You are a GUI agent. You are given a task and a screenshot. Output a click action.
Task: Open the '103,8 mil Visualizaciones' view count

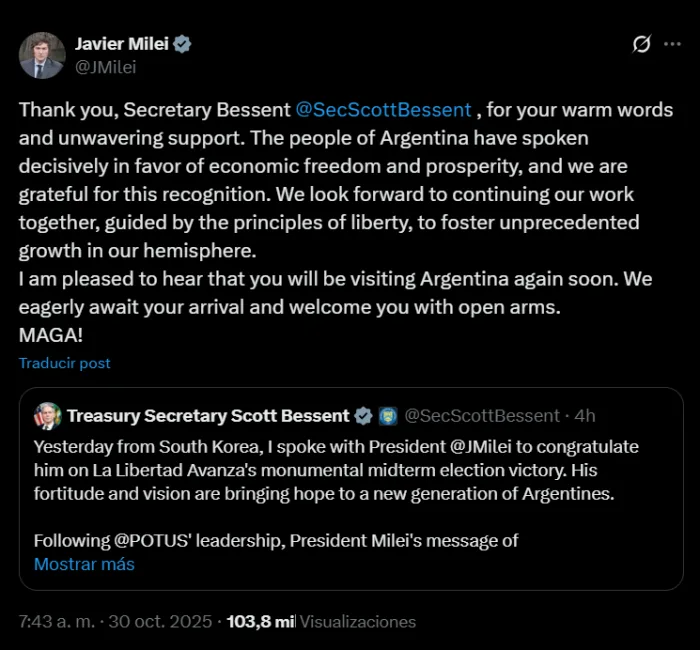click(x=321, y=621)
